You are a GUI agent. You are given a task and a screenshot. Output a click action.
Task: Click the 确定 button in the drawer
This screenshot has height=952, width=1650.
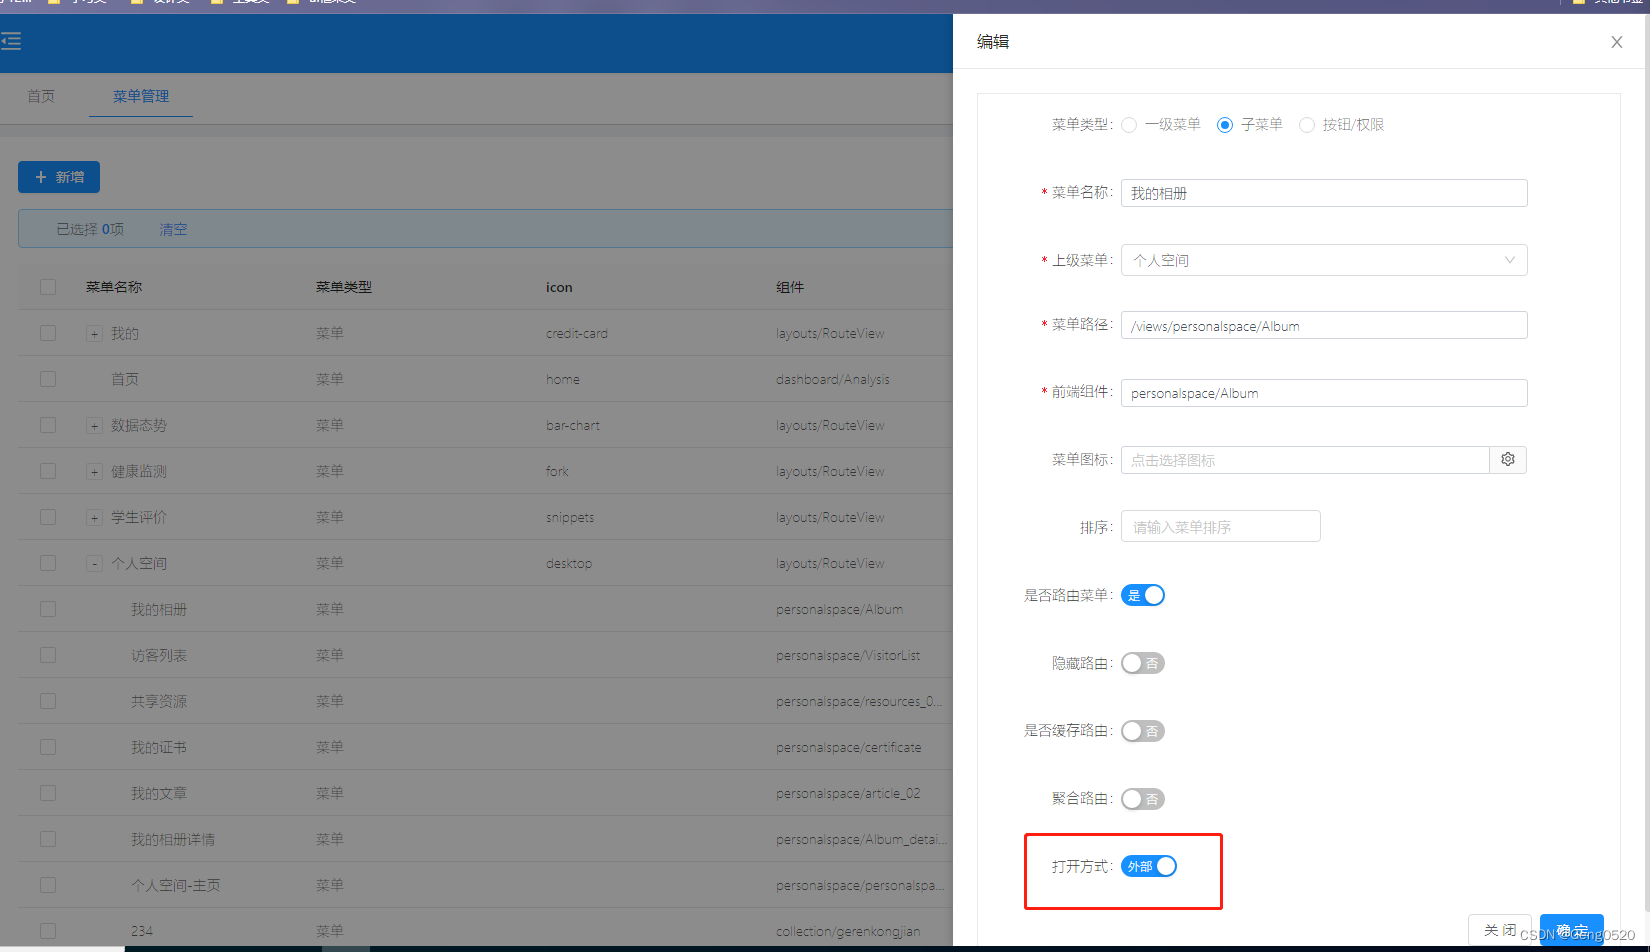coord(1572,930)
